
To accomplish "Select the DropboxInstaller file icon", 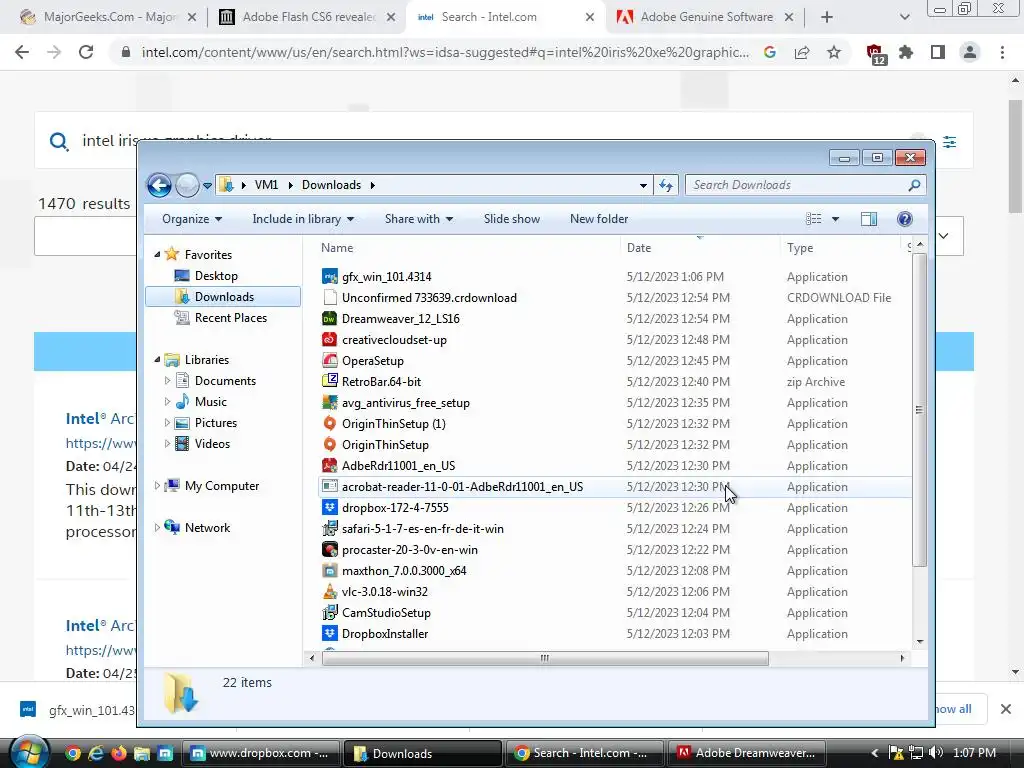I will click(x=330, y=633).
